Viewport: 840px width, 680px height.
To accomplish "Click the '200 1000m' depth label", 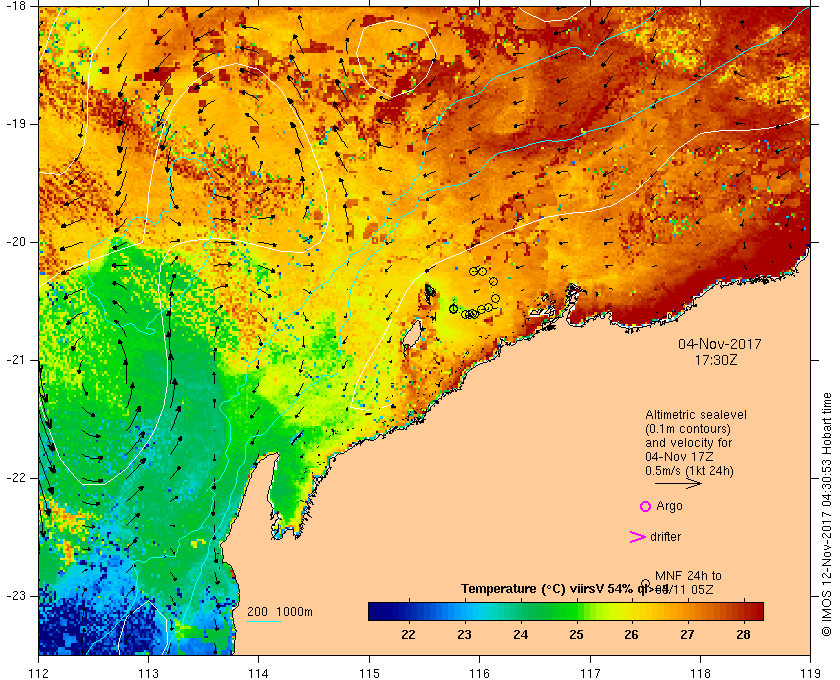I will coord(280,612).
